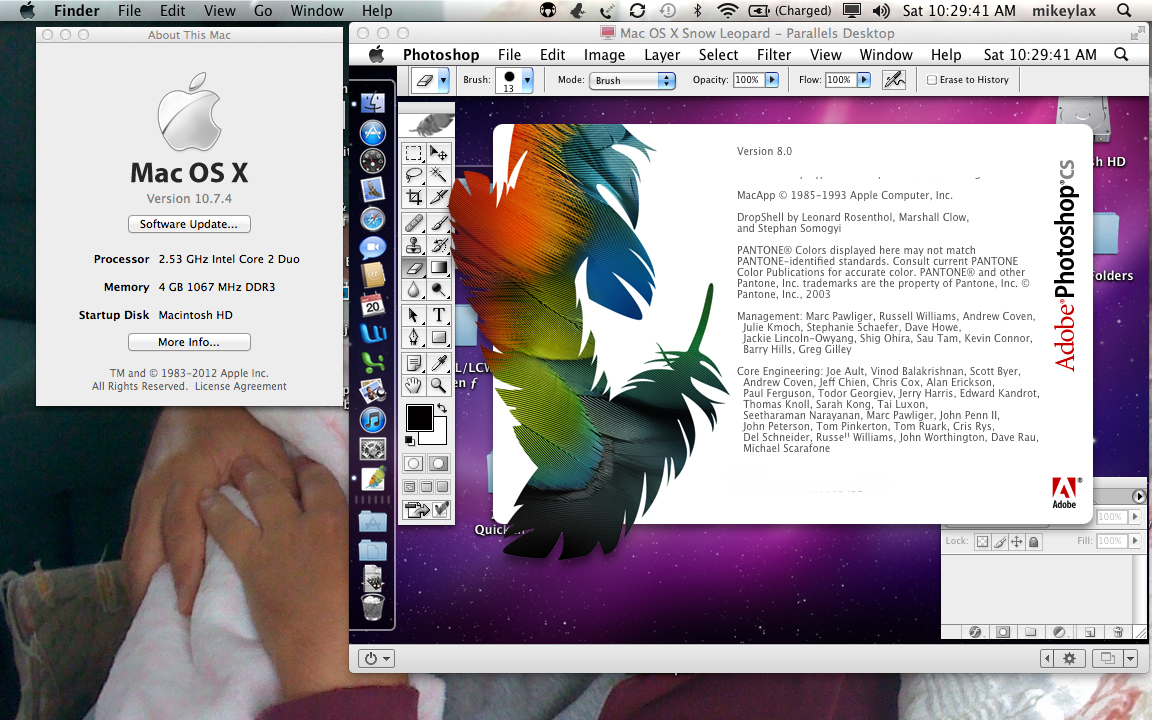Open the tool preset picker arrow

(443, 80)
